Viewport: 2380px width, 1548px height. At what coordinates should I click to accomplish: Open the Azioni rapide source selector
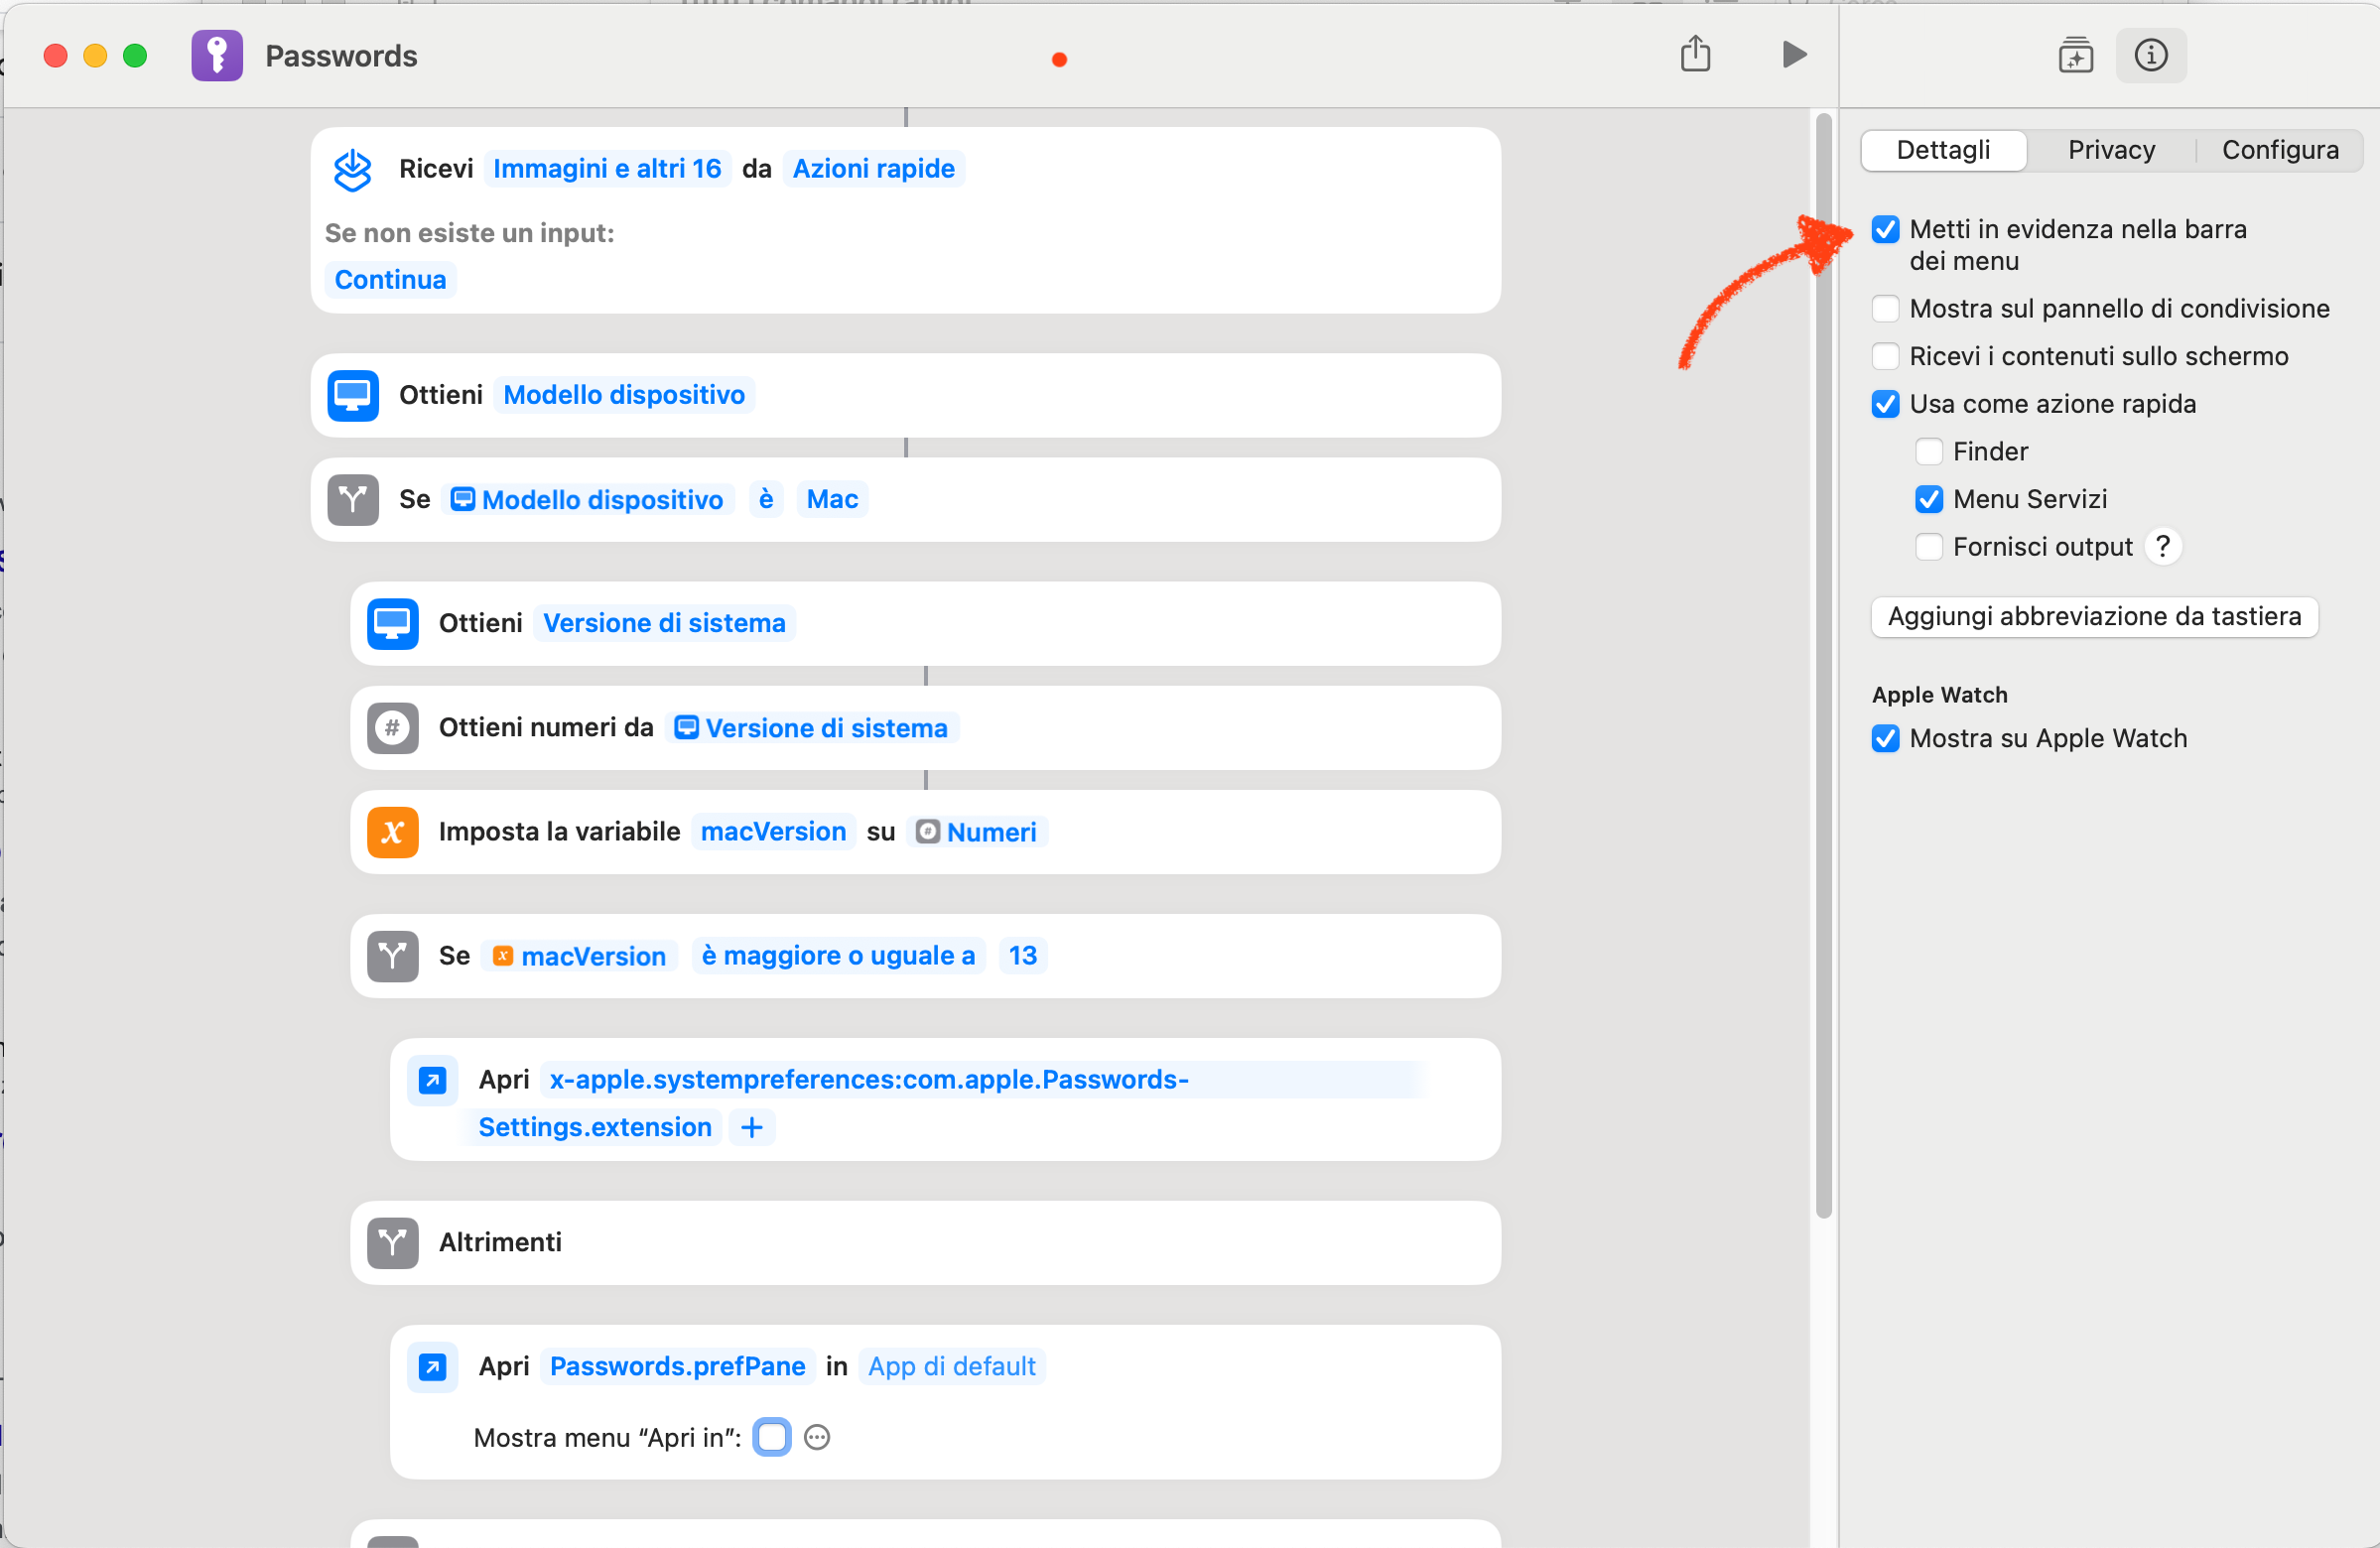click(874, 169)
